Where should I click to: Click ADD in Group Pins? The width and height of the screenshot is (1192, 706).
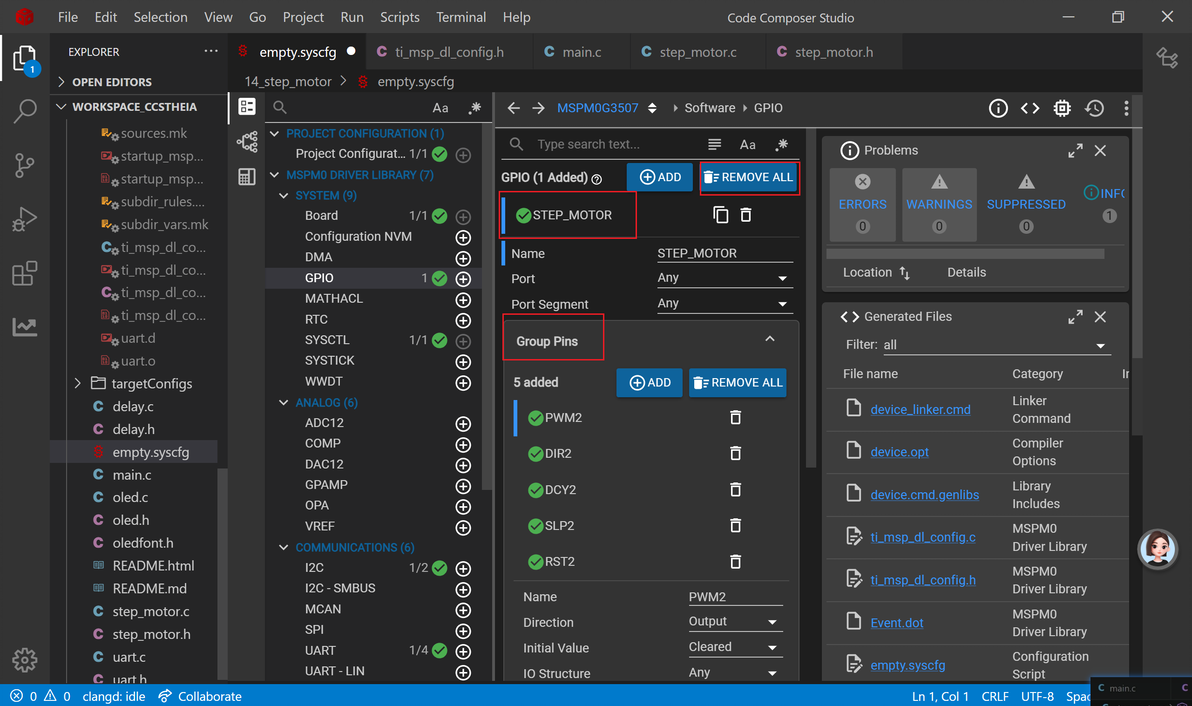(650, 382)
